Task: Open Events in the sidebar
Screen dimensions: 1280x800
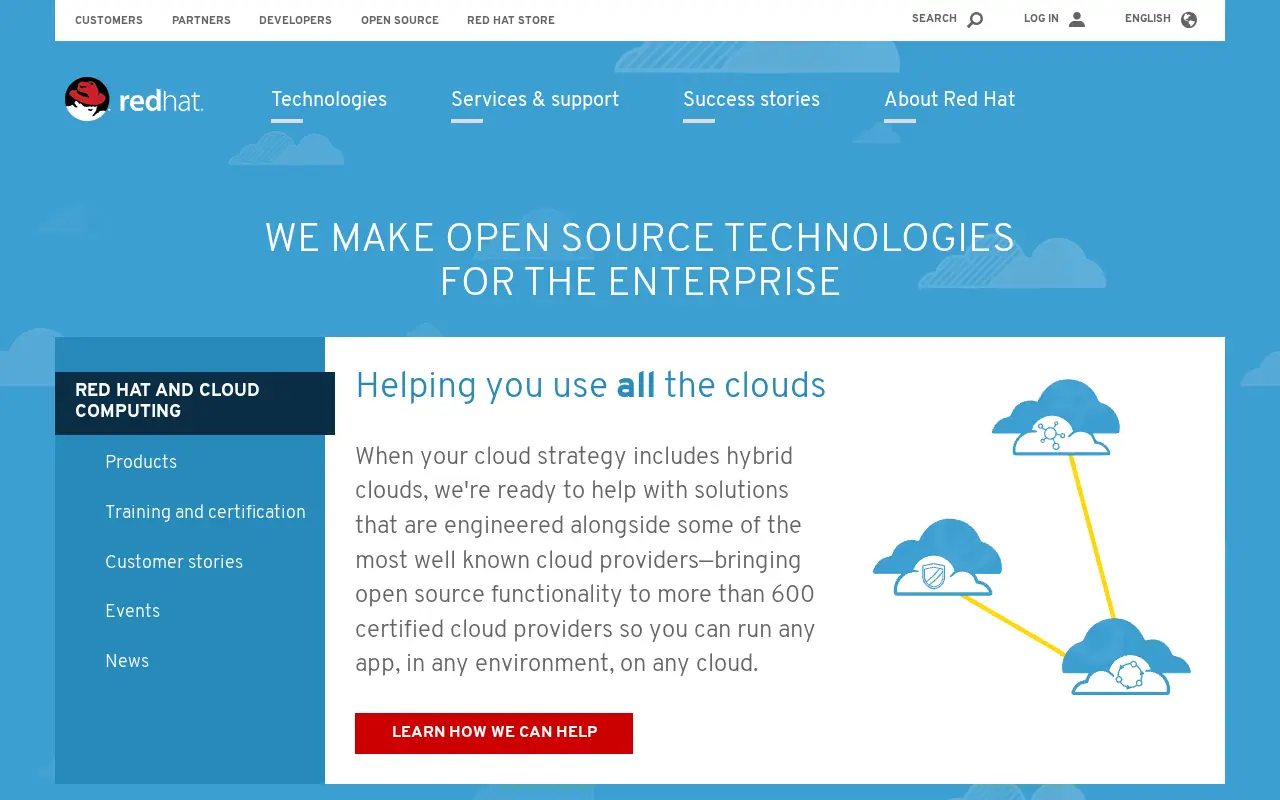Action: 132,611
